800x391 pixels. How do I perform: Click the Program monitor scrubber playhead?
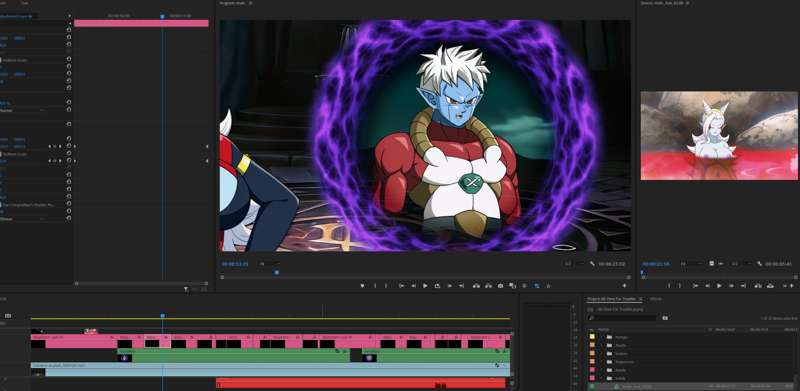pos(276,272)
